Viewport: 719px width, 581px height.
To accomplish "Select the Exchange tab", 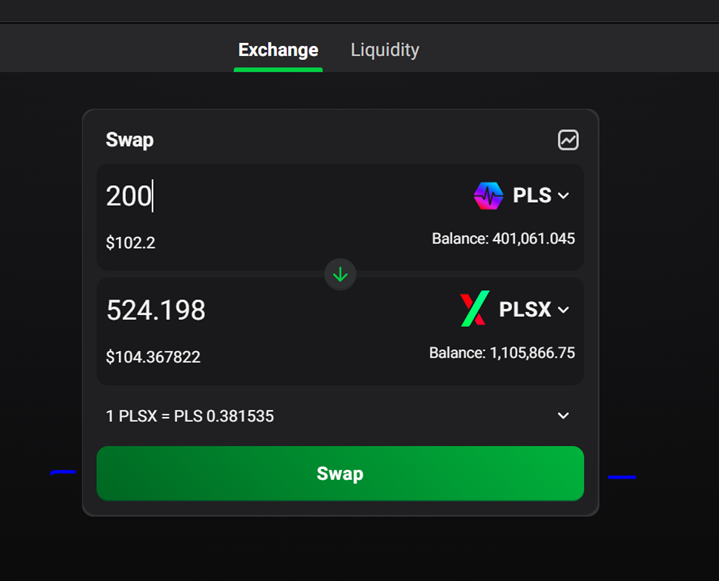I will 278,50.
